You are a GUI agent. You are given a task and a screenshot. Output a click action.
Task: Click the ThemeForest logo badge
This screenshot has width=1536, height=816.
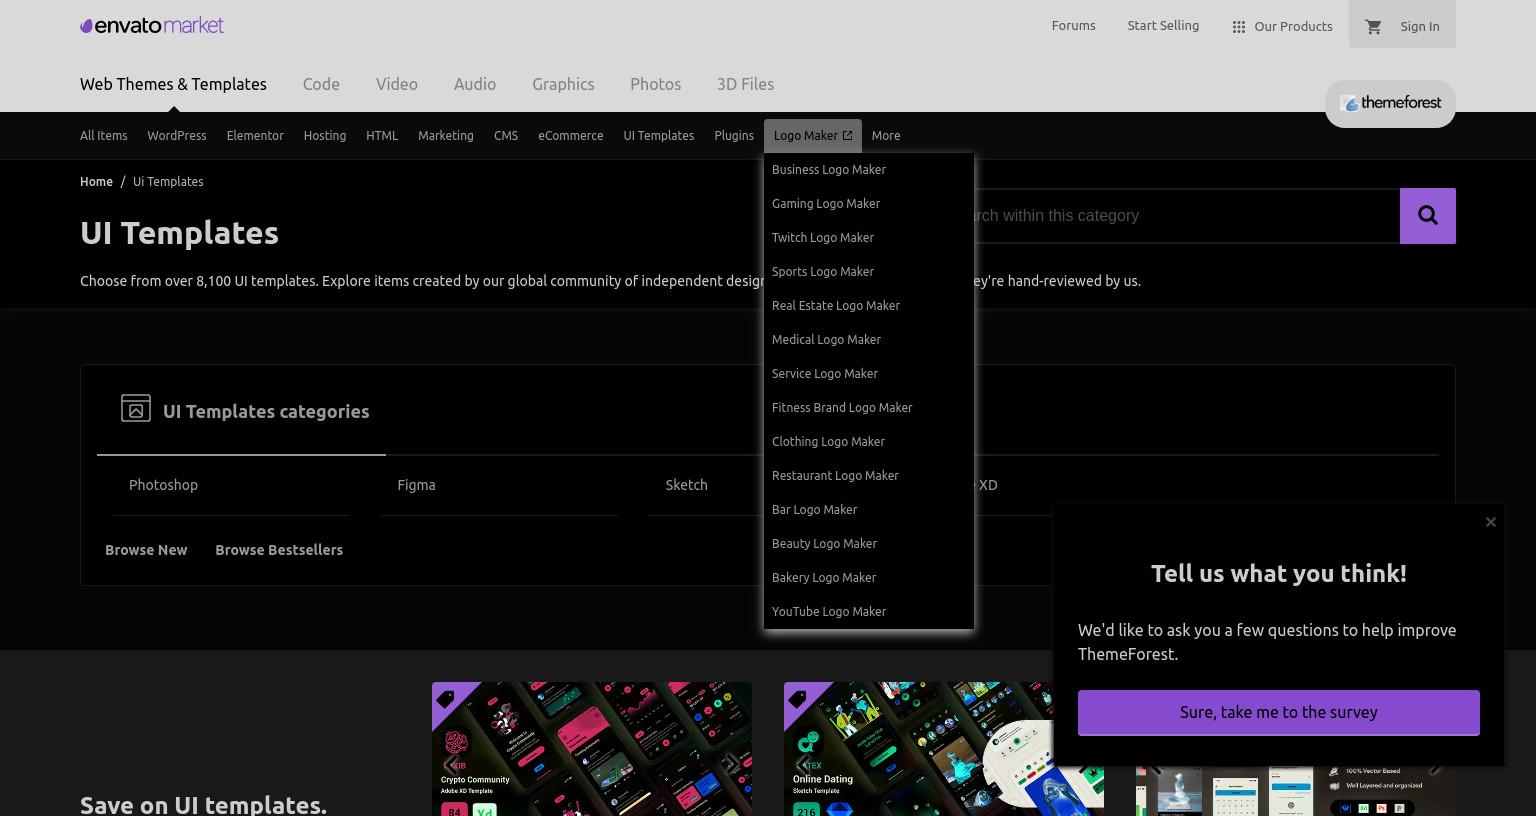point(1390,103)
